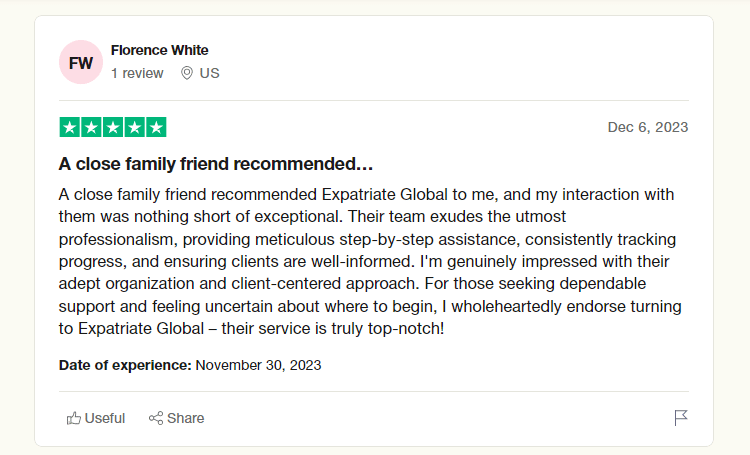Click the Dec 6, 2023 review date
The width and height of the screenshot is (750, 455).
point(648,127)
